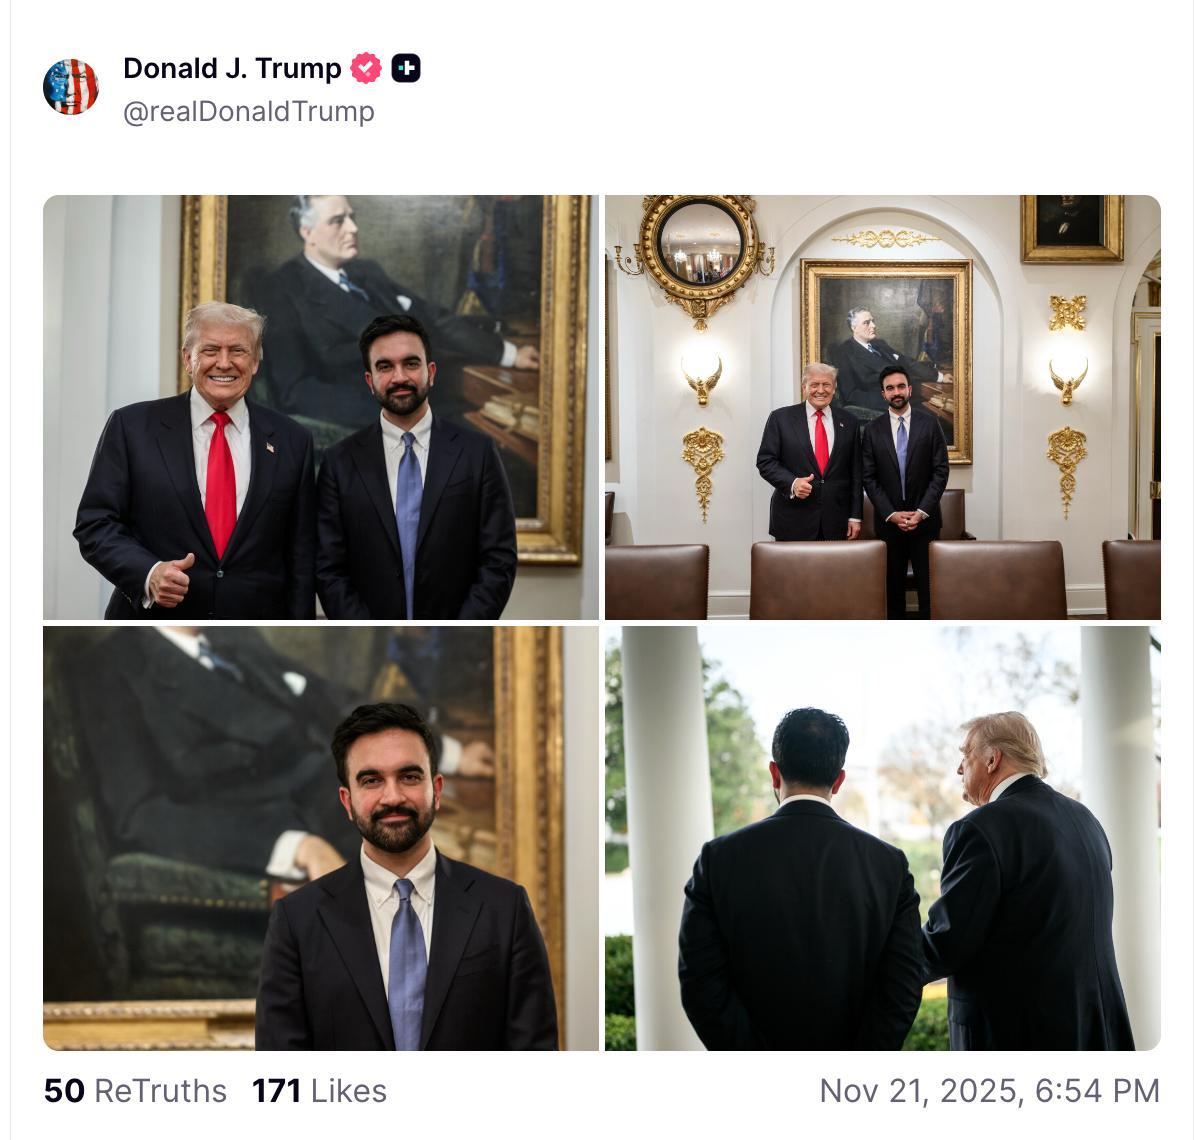1194x1140 pixels.
Task: Open top-right photo with round mirror
Action: [x=883, y=407]
